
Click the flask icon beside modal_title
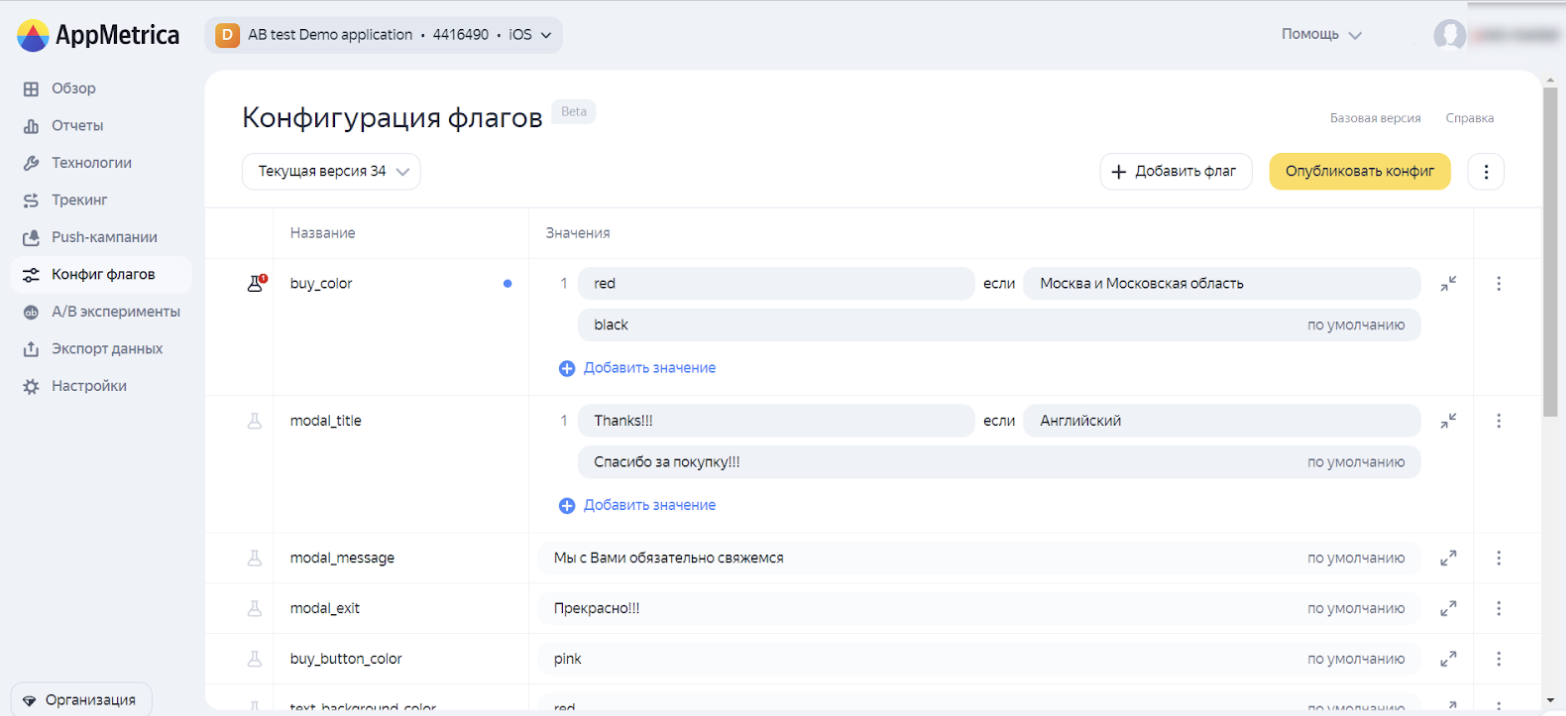point(255,421)
